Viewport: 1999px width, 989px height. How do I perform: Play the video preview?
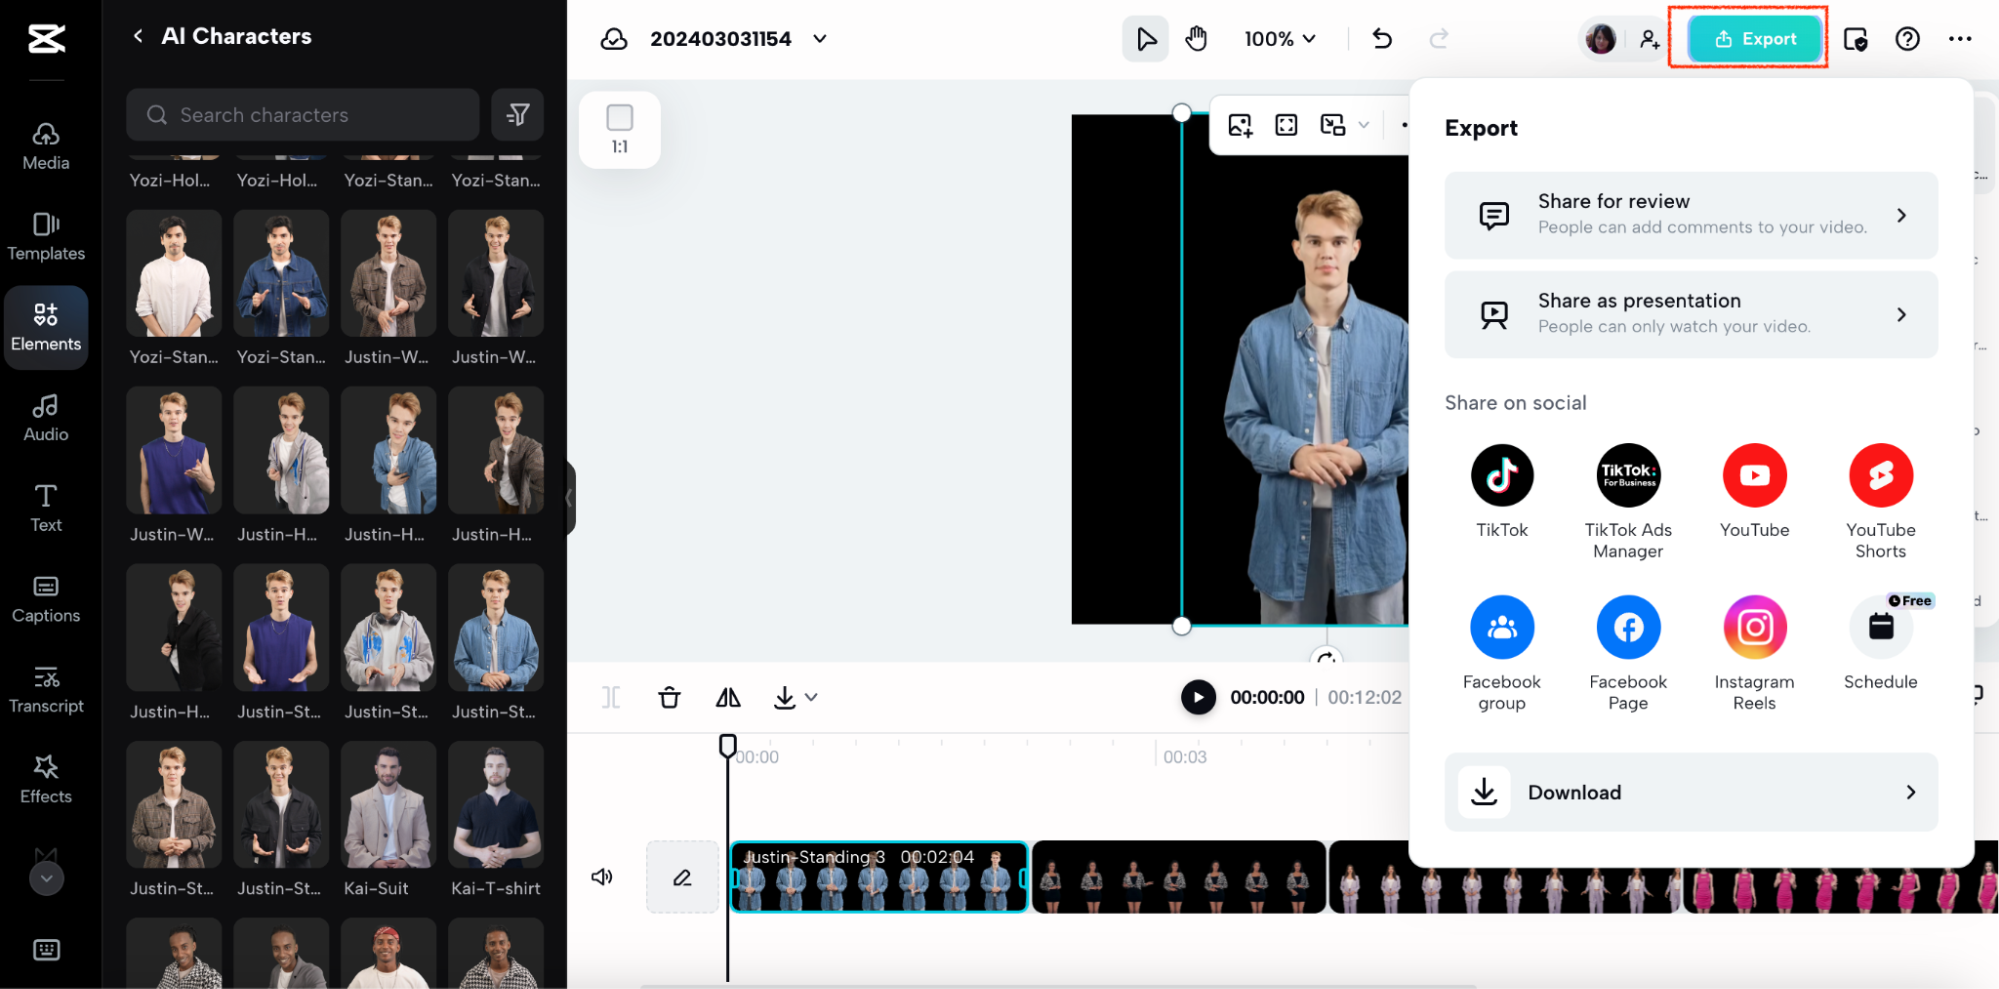(x=1198, y=697)
